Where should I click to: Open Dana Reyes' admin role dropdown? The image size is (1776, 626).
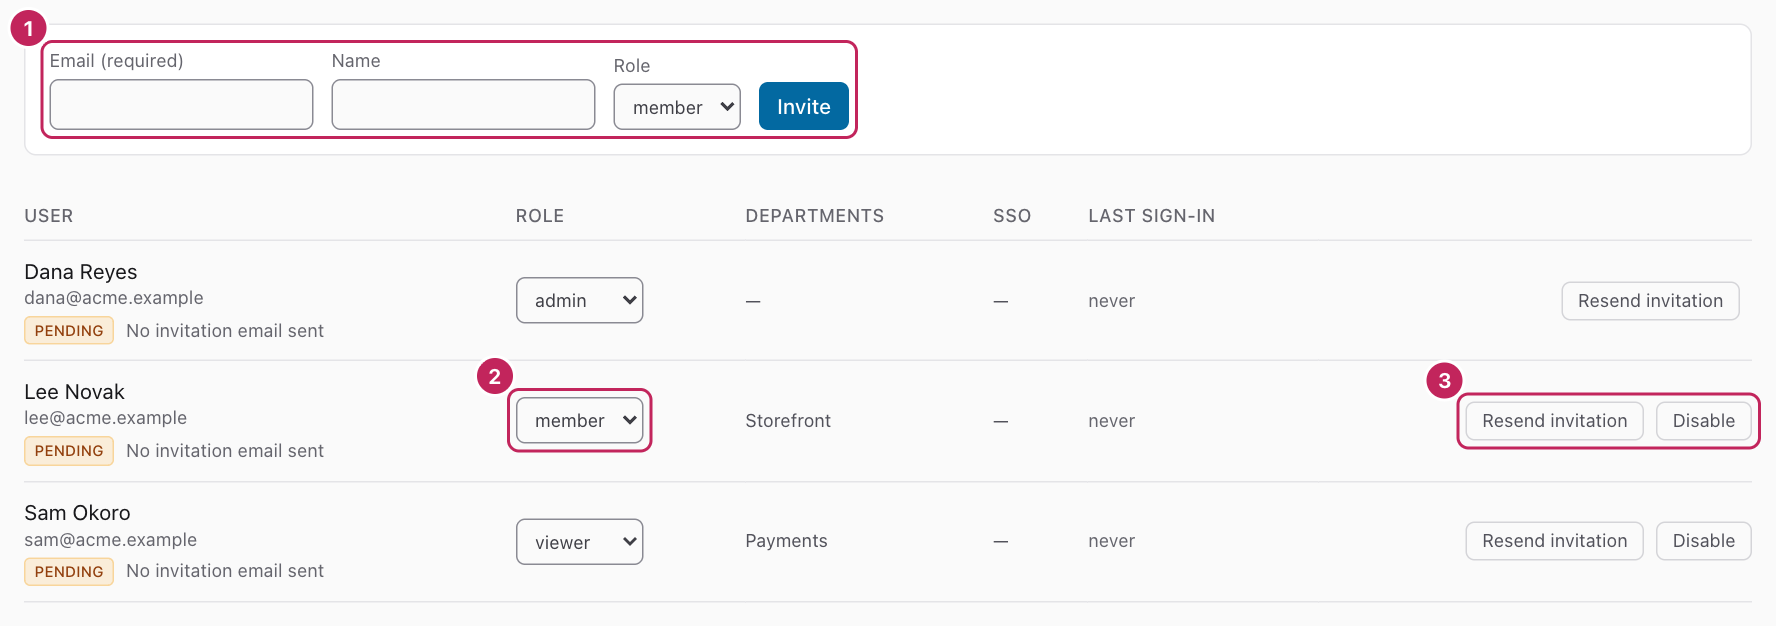pyautogui.click(x=580, y=300)
